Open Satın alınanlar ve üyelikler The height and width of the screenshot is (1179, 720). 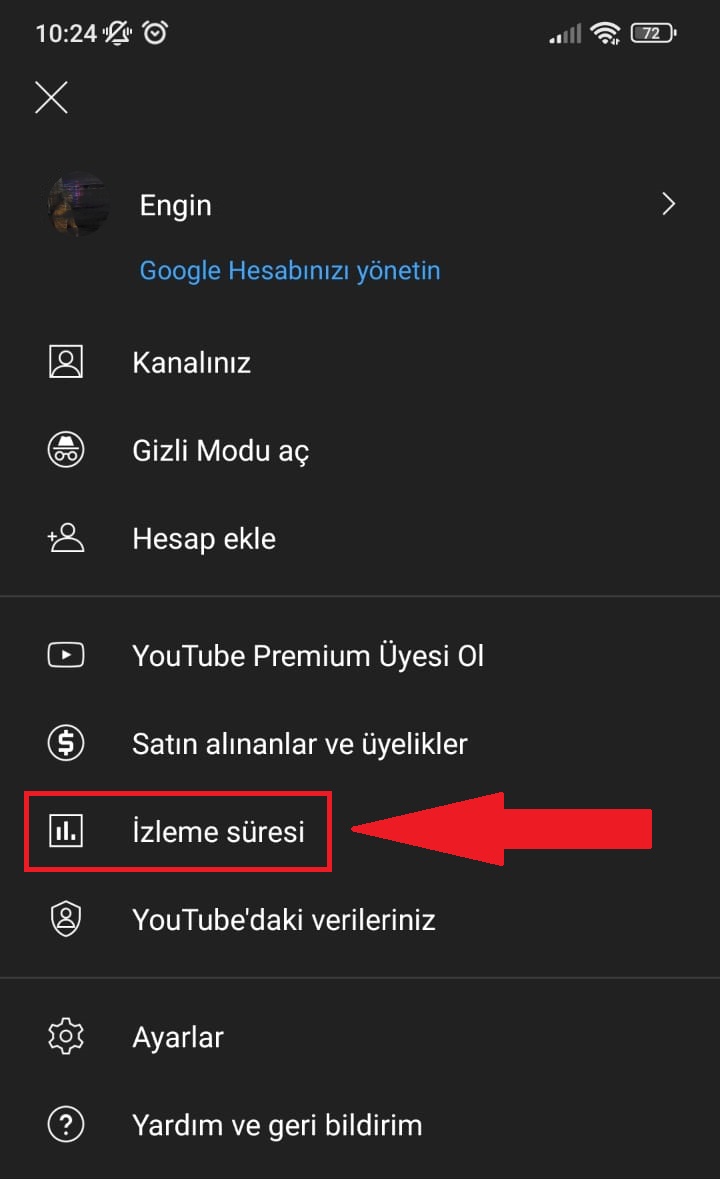300,743
